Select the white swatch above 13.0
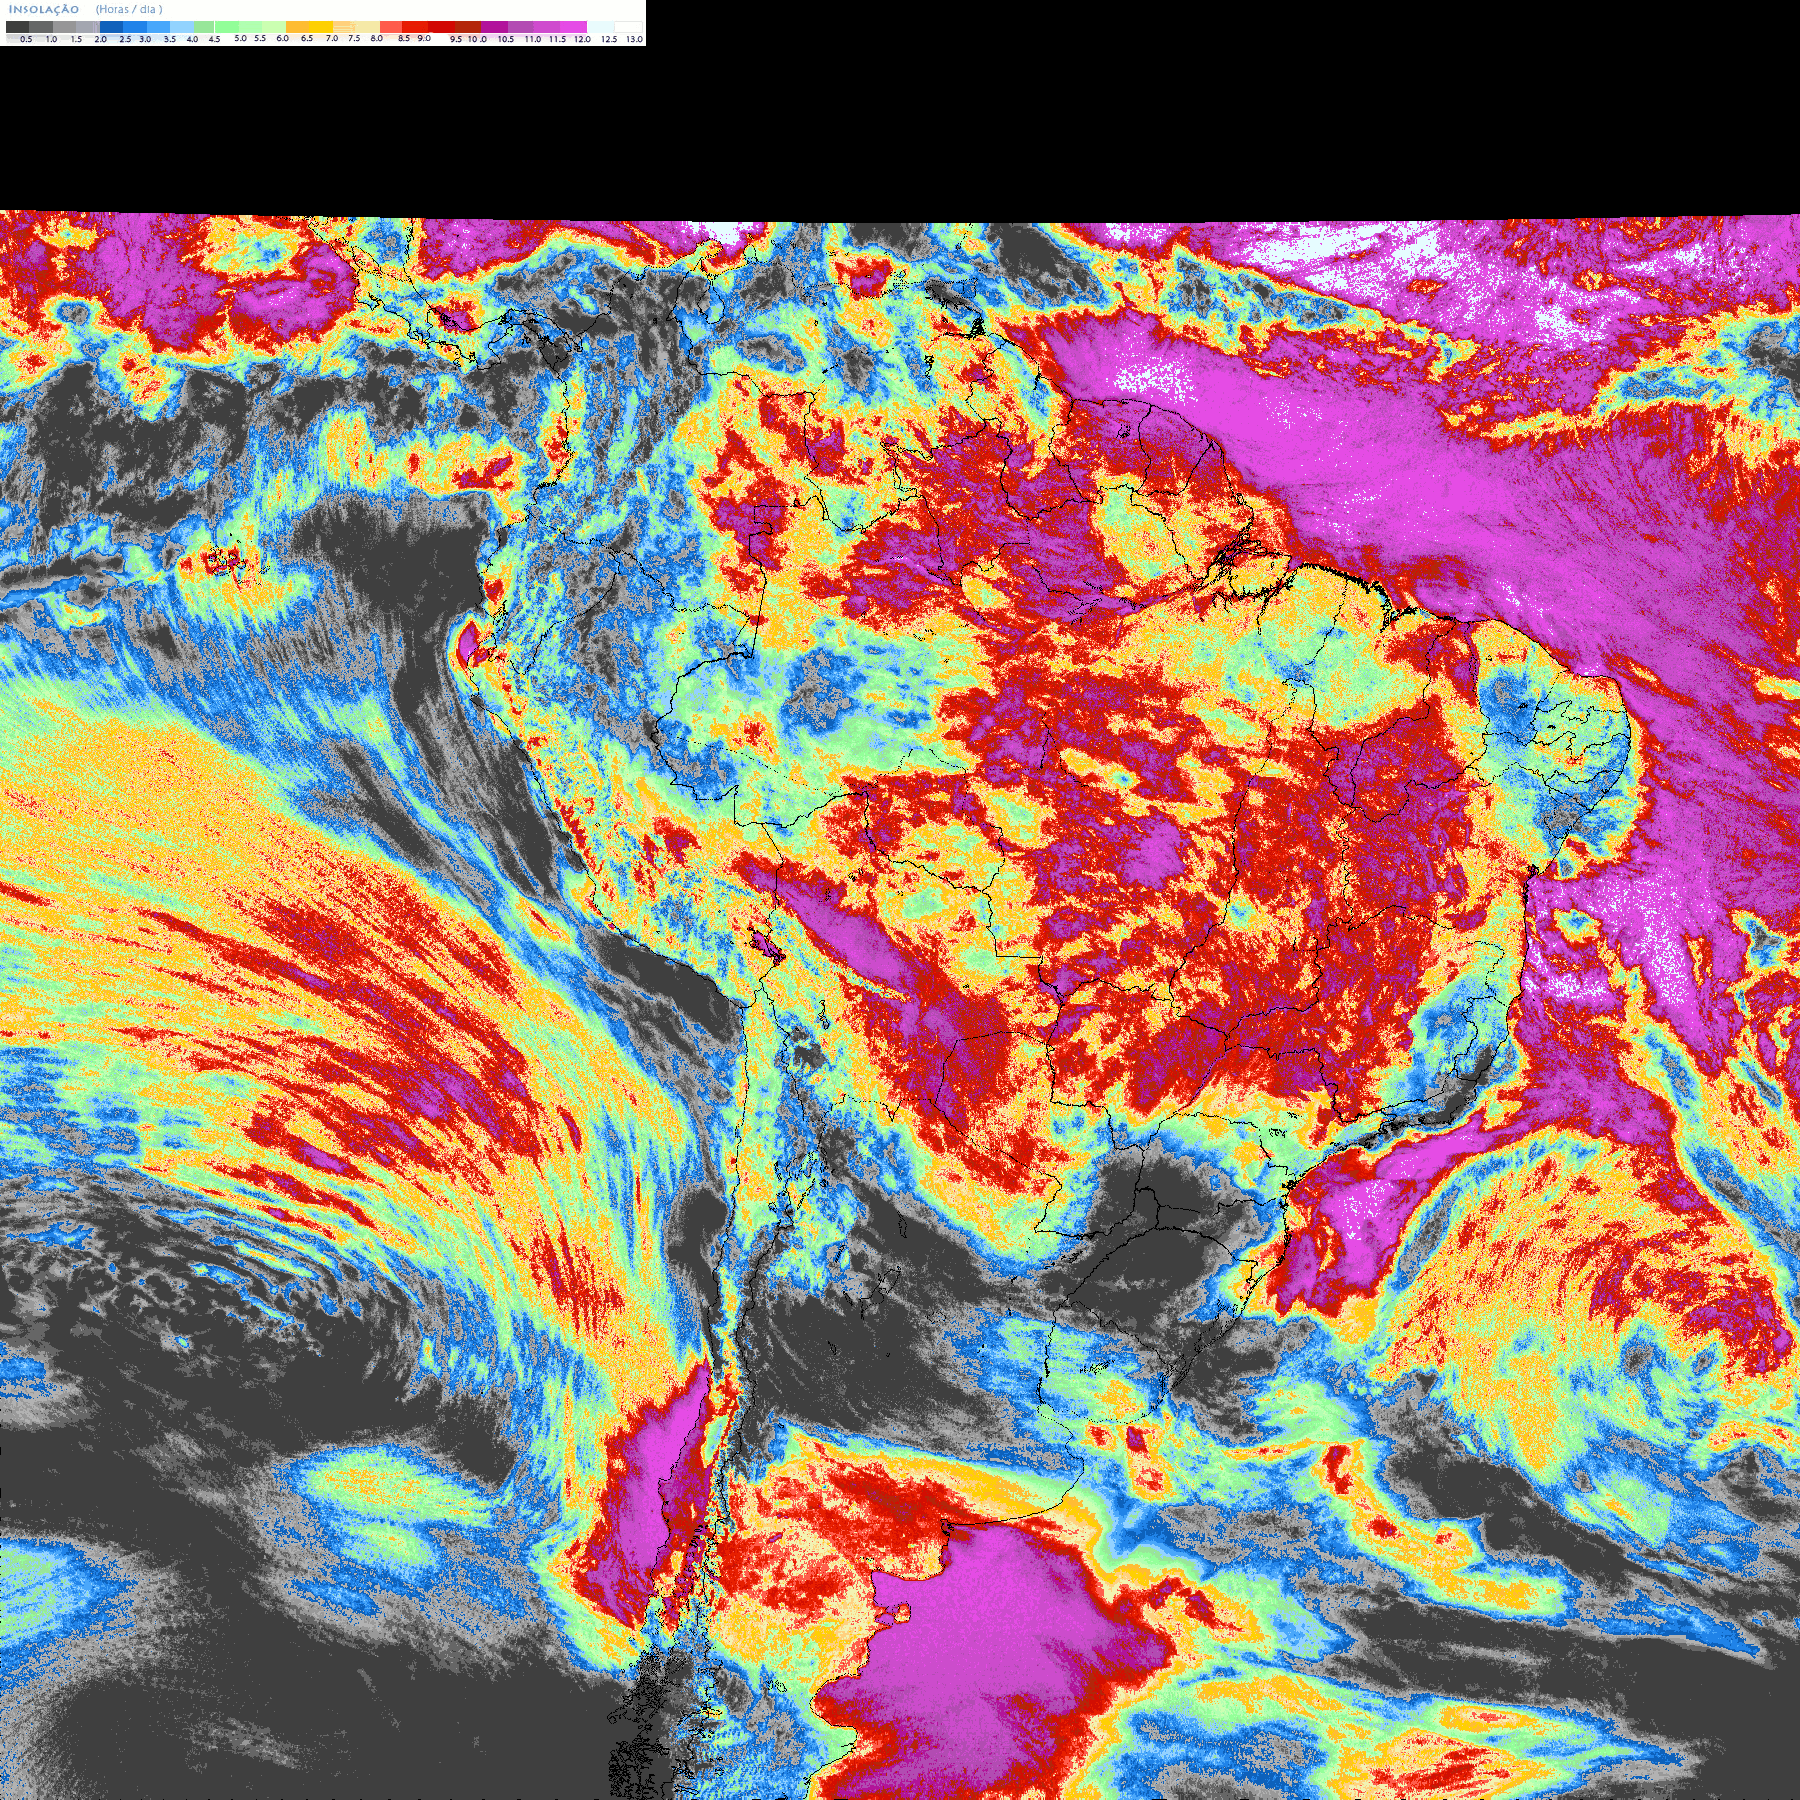The height and width of the screenshot is (1800, 1800). [x=628, y=27]
